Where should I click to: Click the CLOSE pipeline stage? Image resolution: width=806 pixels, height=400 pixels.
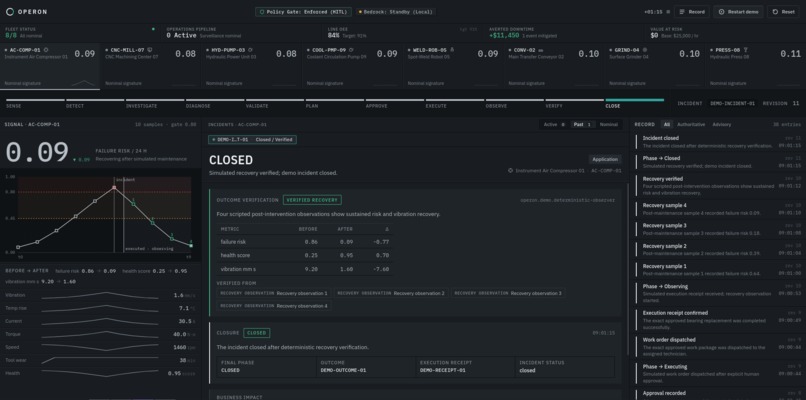(x=635, y=103)
